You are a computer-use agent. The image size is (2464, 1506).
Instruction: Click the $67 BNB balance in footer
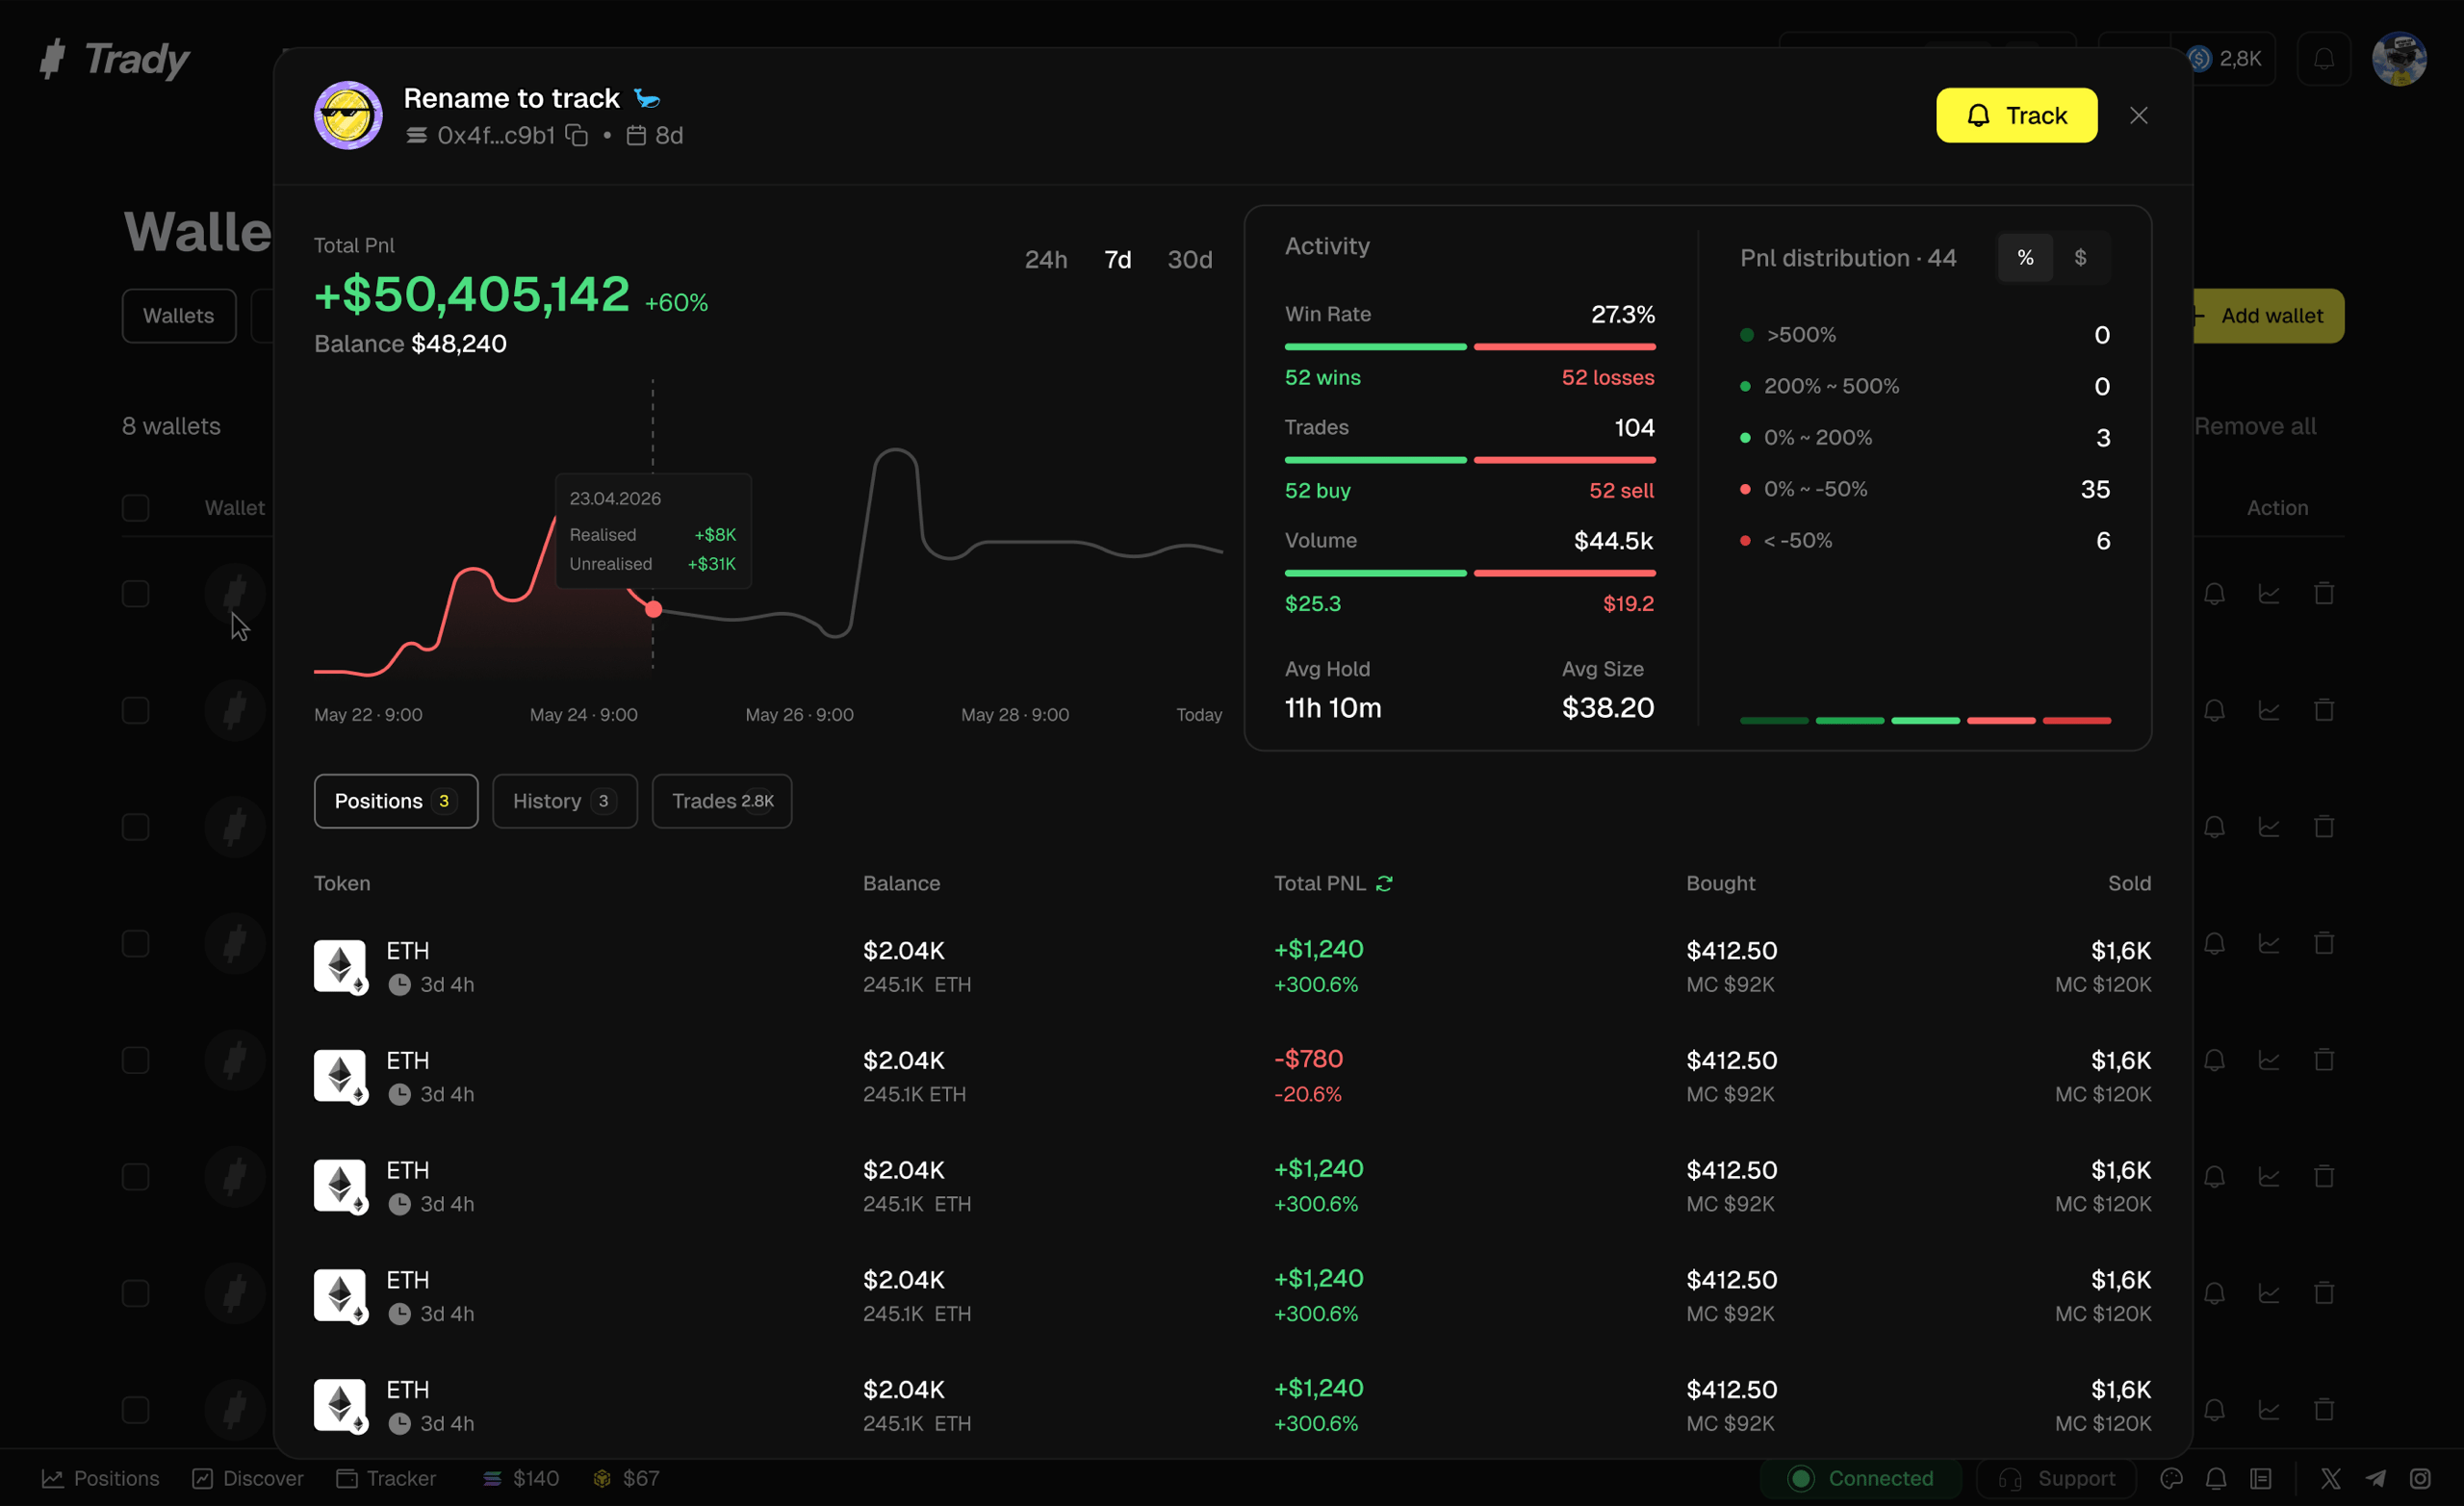[626, 1478]
